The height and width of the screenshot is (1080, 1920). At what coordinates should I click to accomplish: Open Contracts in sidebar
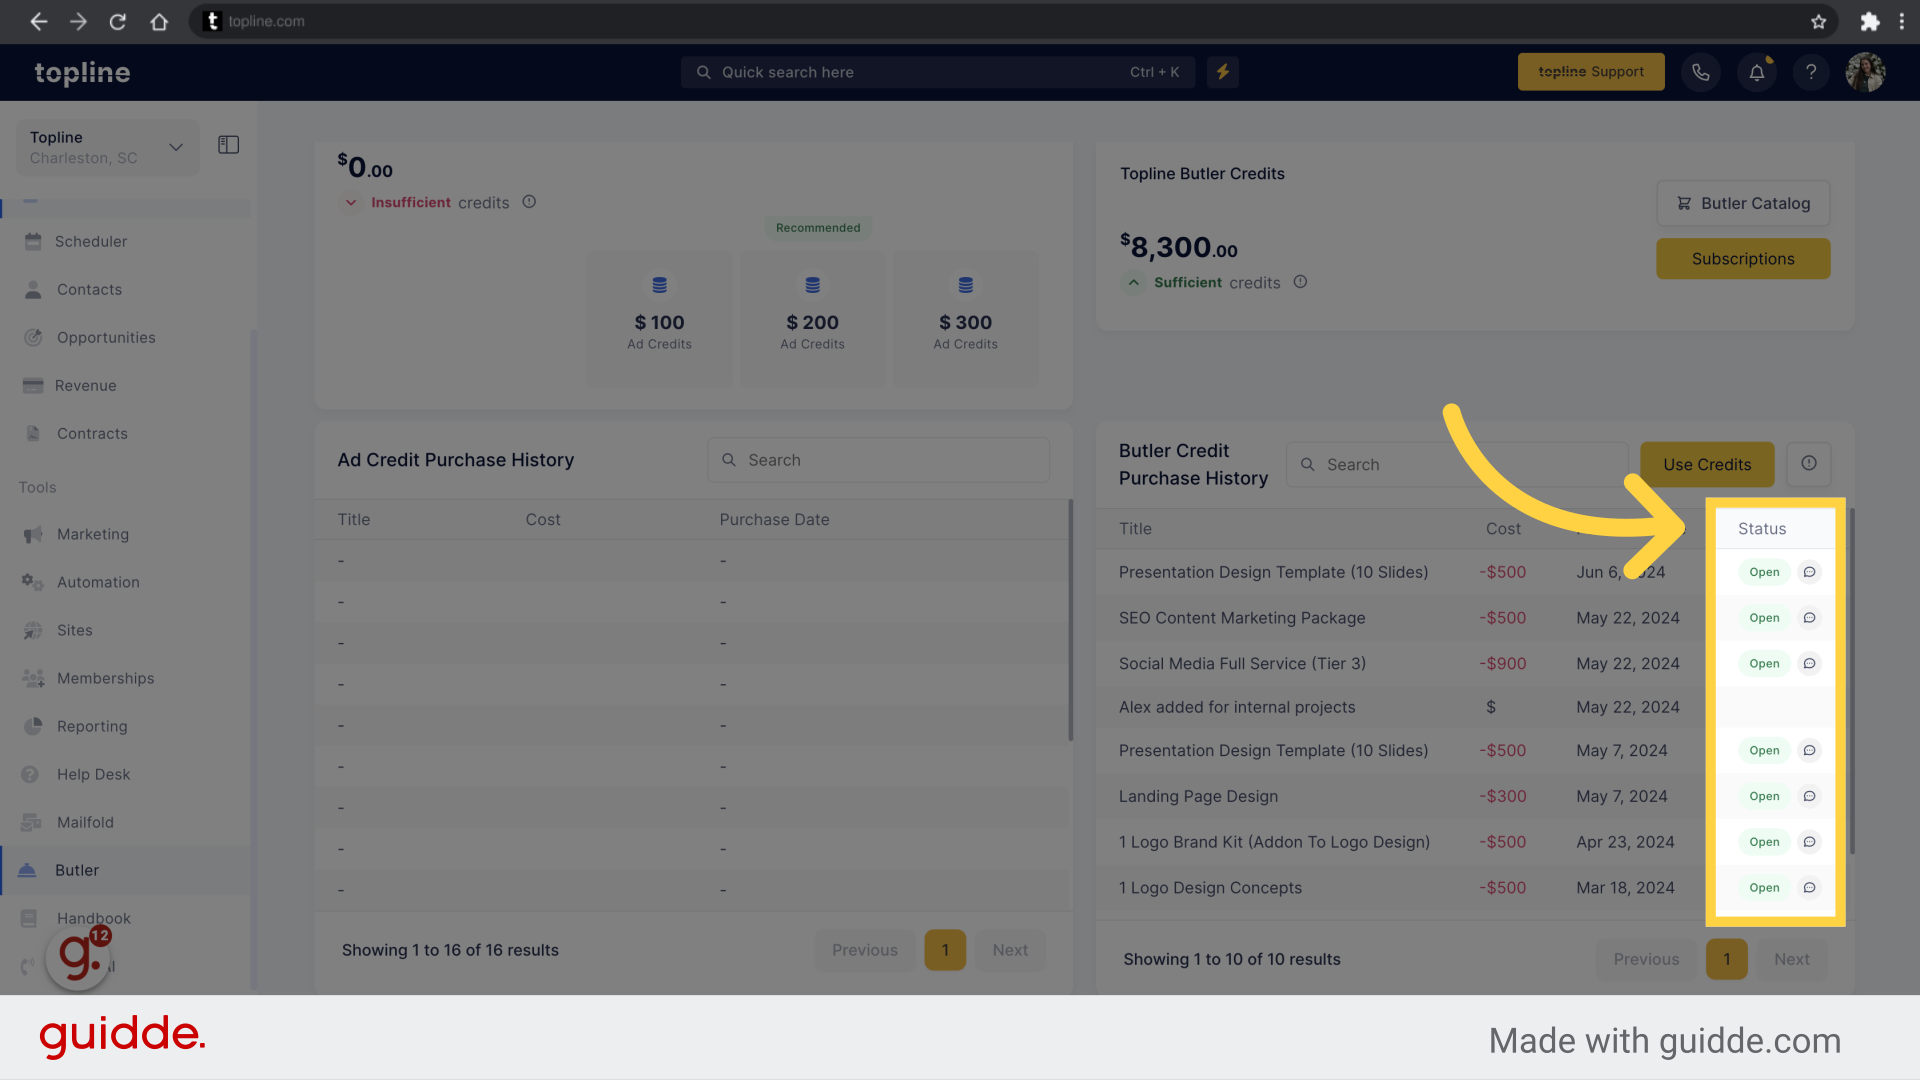[126, 434]
